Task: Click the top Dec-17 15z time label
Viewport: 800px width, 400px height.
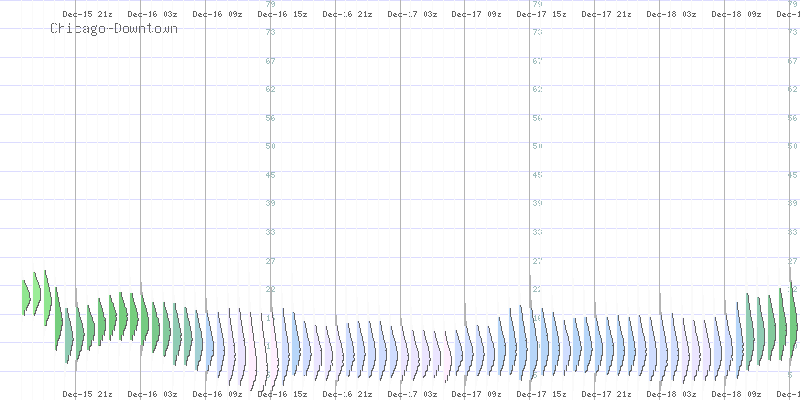Action: pyautogui.click(x=540, y=15)
